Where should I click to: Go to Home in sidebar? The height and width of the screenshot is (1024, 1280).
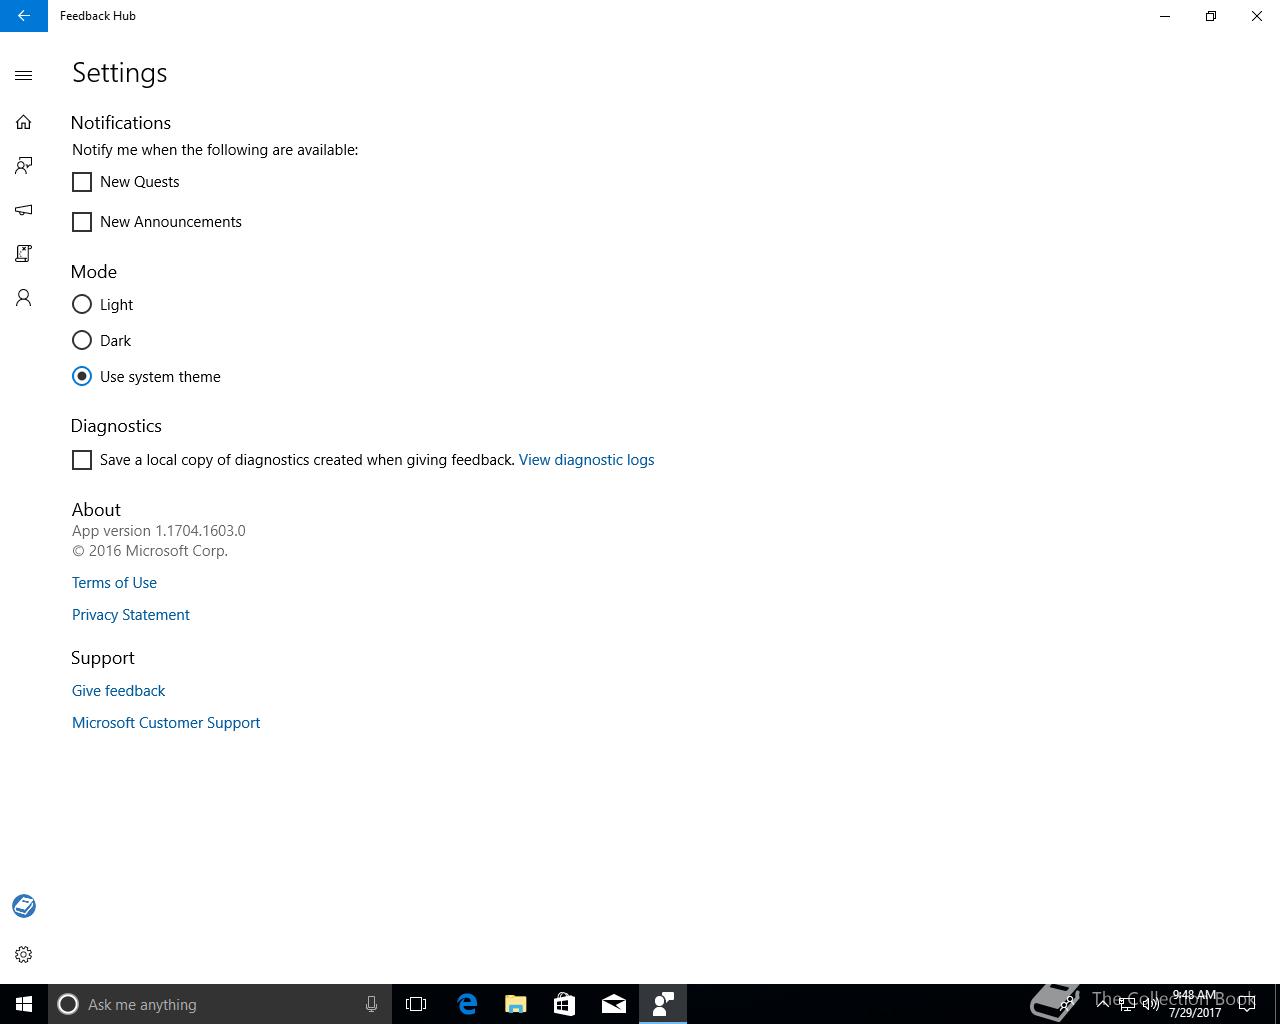pos(24,122)
